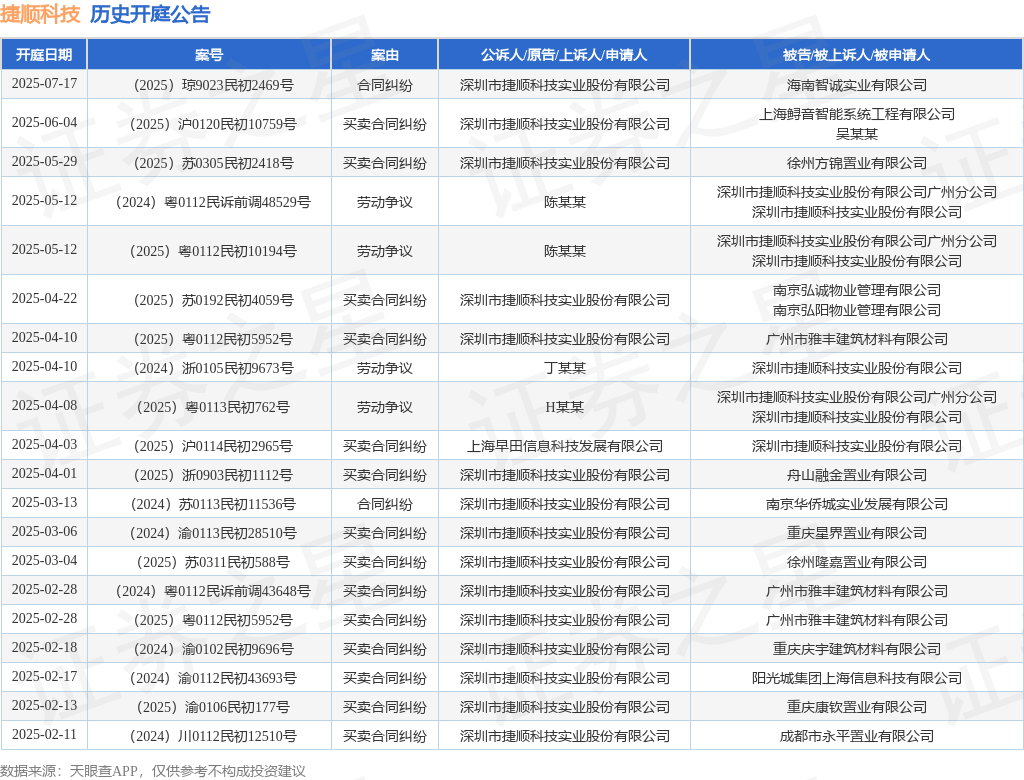
Task: Click defendant 广州市雅丰建筑材料有限公司 in the 2025-04-10 row
Action: point(857,340)
